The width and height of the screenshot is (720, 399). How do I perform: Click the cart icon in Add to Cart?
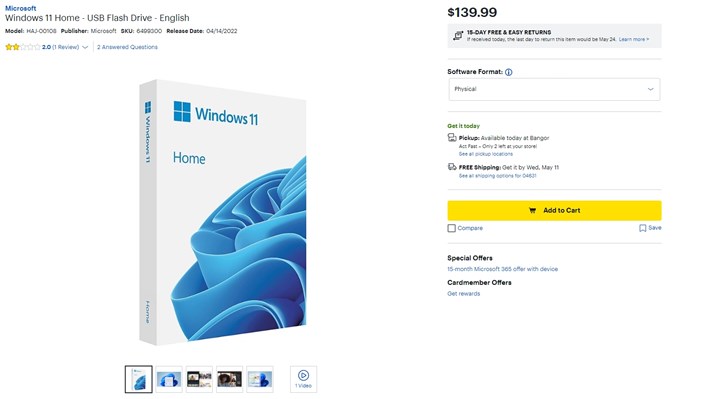532,211
